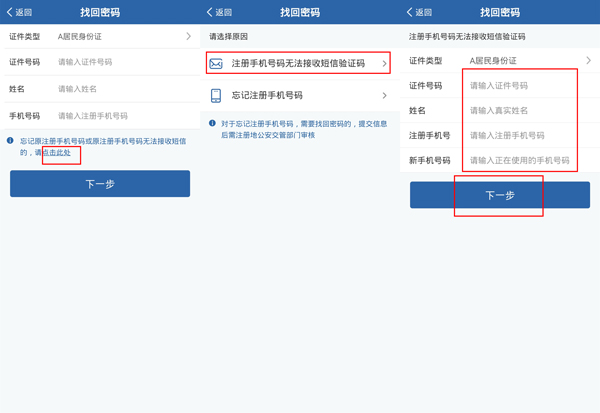The height and width of the screenshot is (413, 600).
Task: Open the chevron for 忘记注册手机号码
Action: [x=384, y=96]
